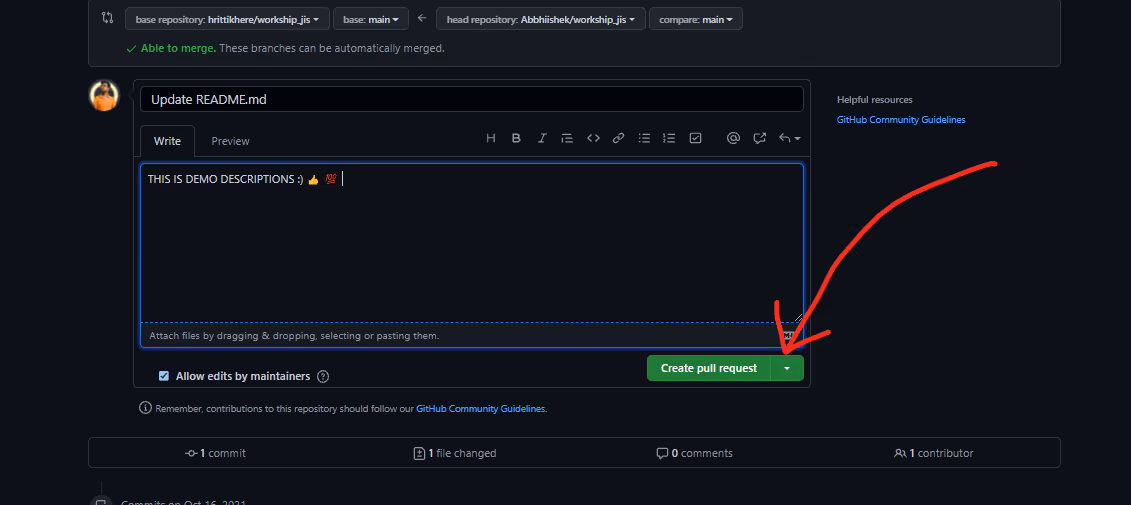1131x505 pixels.
Task: Open GitHub Community Guidelines link in the reminder note
Action: (x=480, y=408)
